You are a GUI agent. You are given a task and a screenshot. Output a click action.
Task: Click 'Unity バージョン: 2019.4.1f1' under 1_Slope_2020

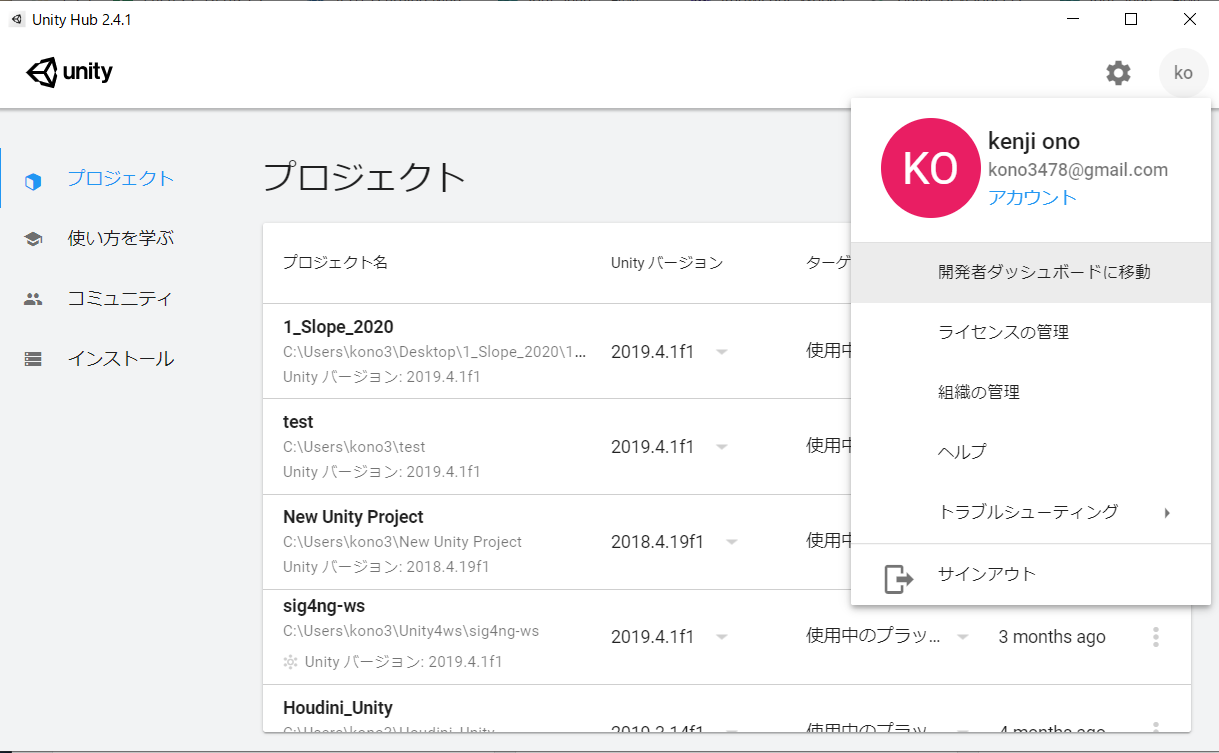click(x=382, y=377)
